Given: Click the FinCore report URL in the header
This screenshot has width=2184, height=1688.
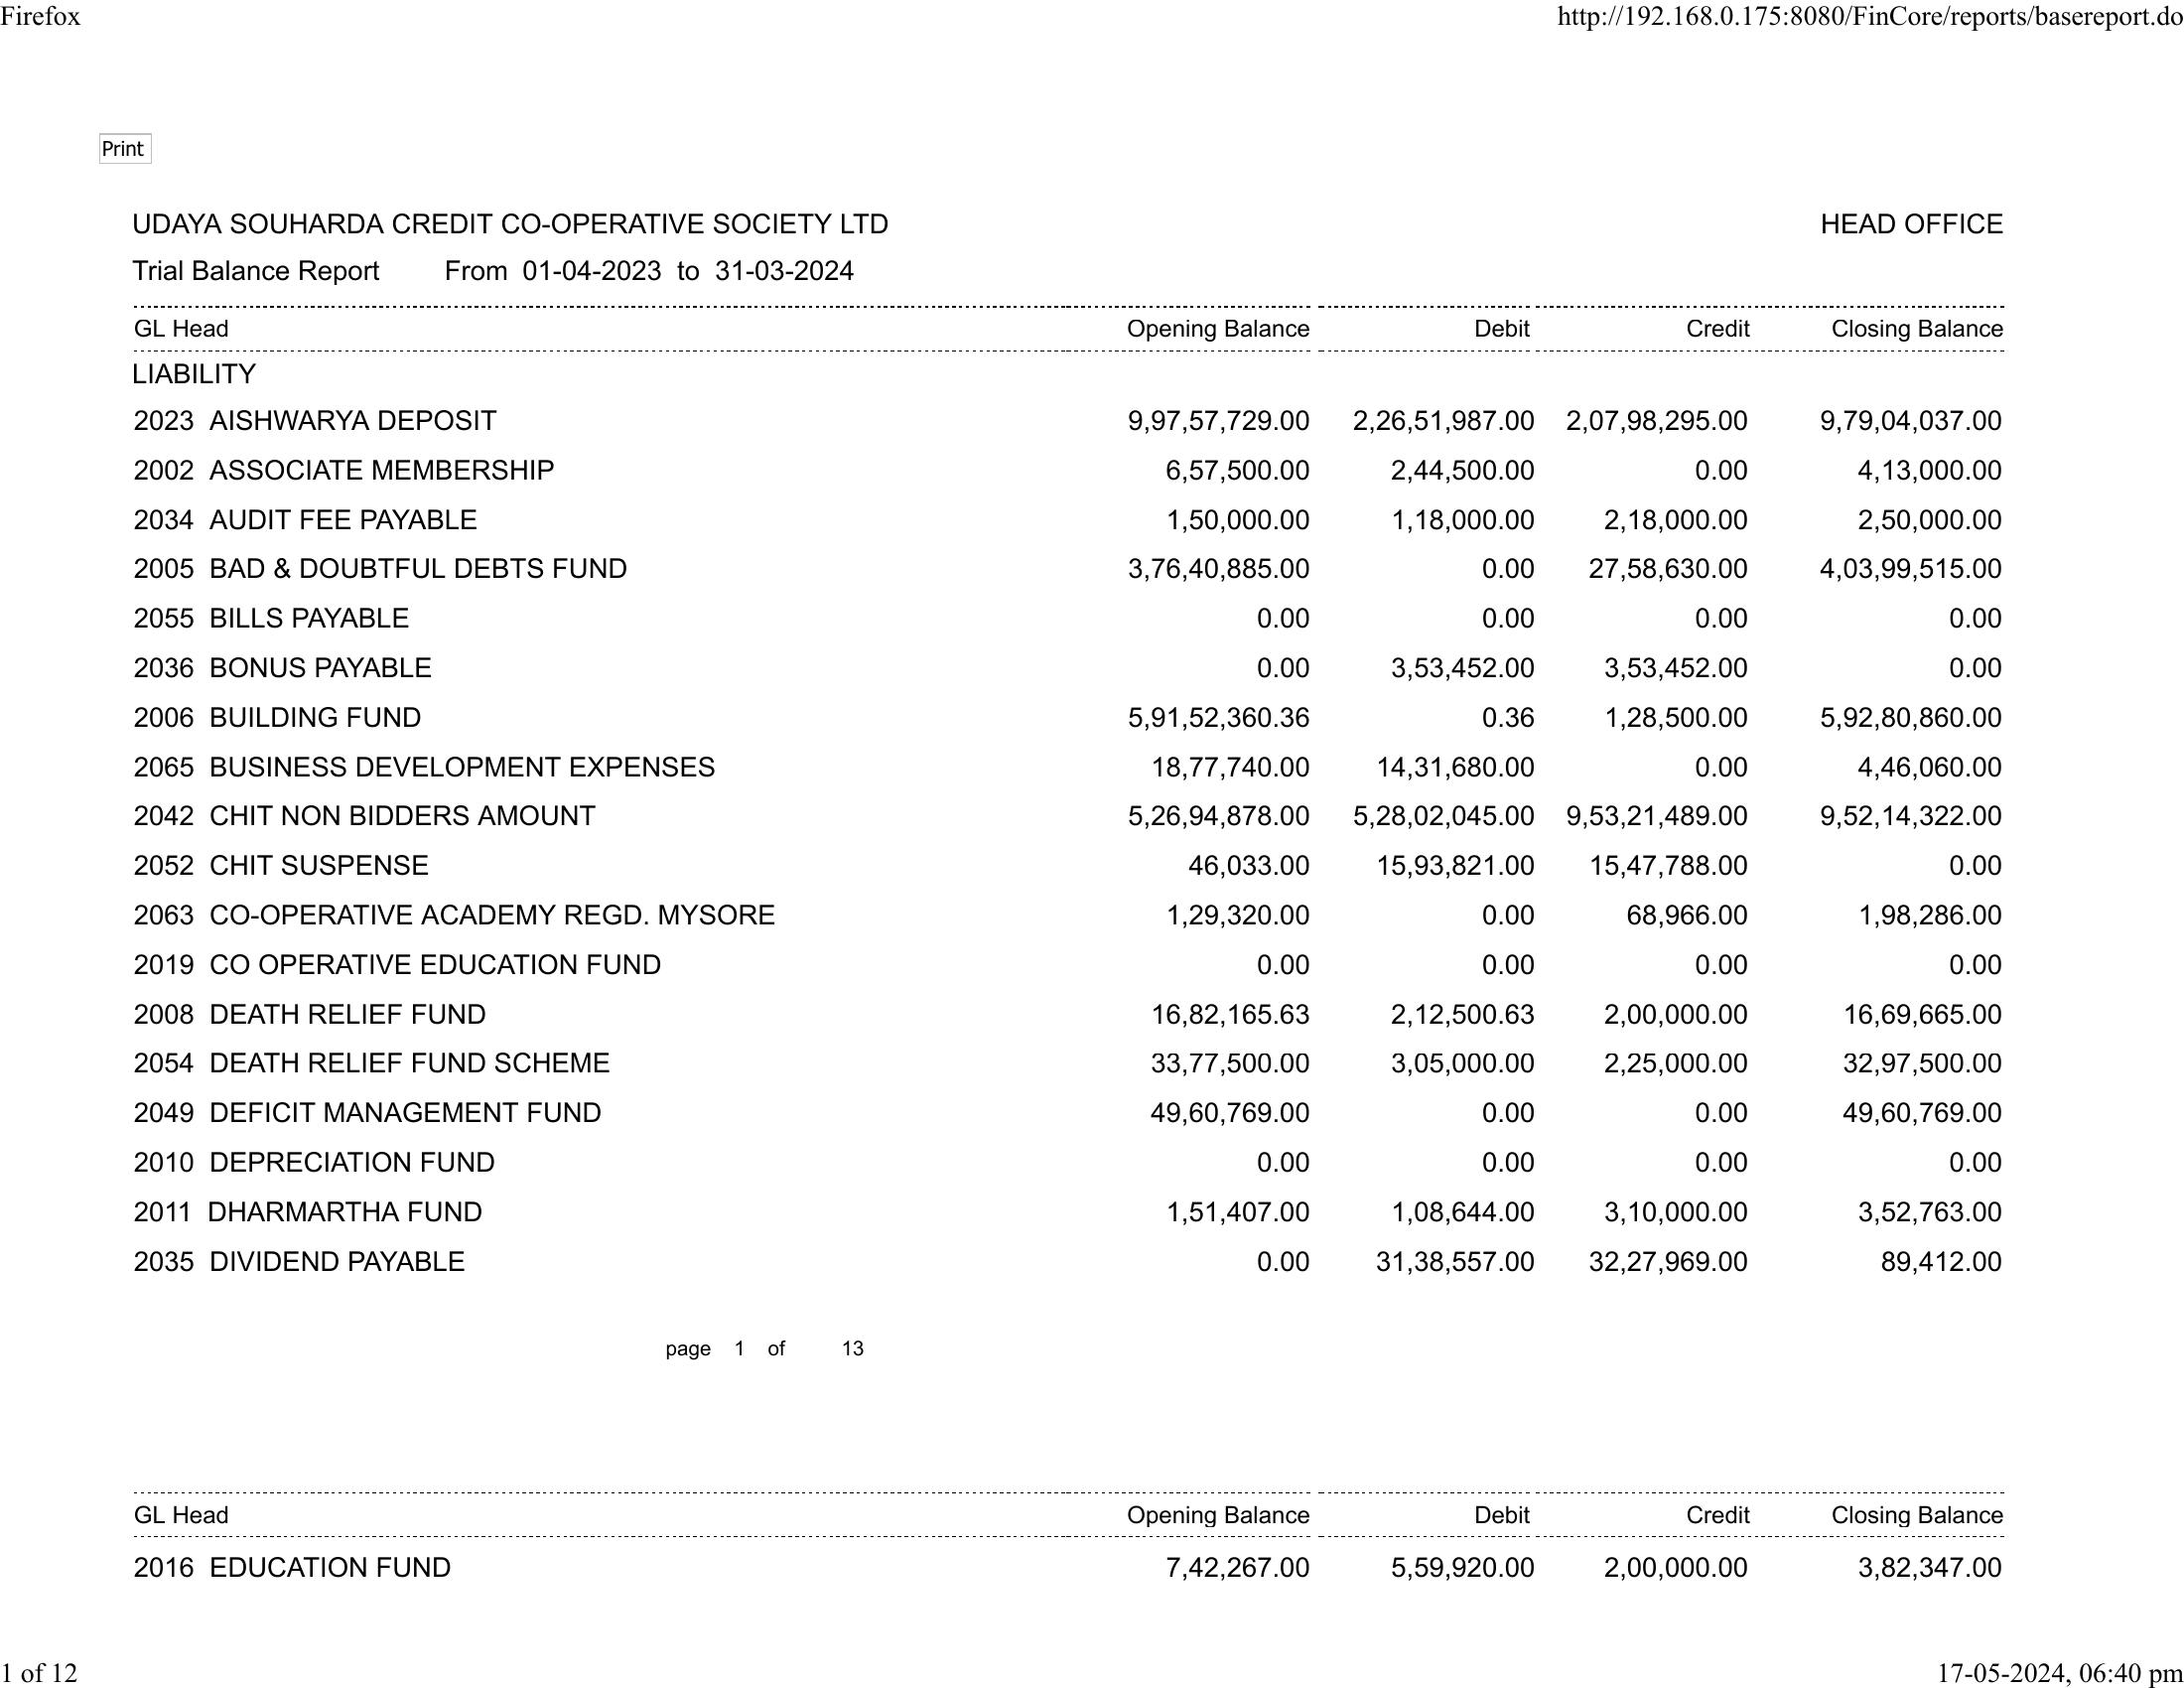Looking at the screenshot, I should pos(1869,16).
